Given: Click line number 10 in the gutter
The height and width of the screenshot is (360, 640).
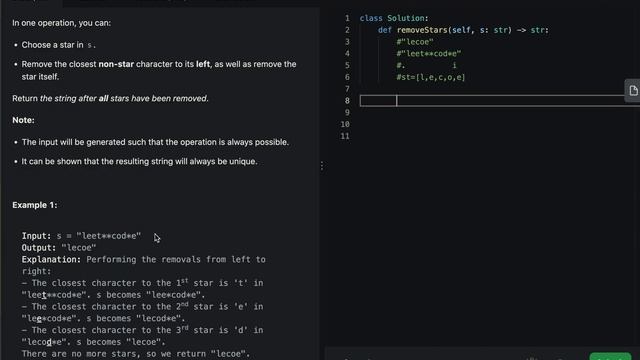Looking at the screenshot, I should coord(345,124).
